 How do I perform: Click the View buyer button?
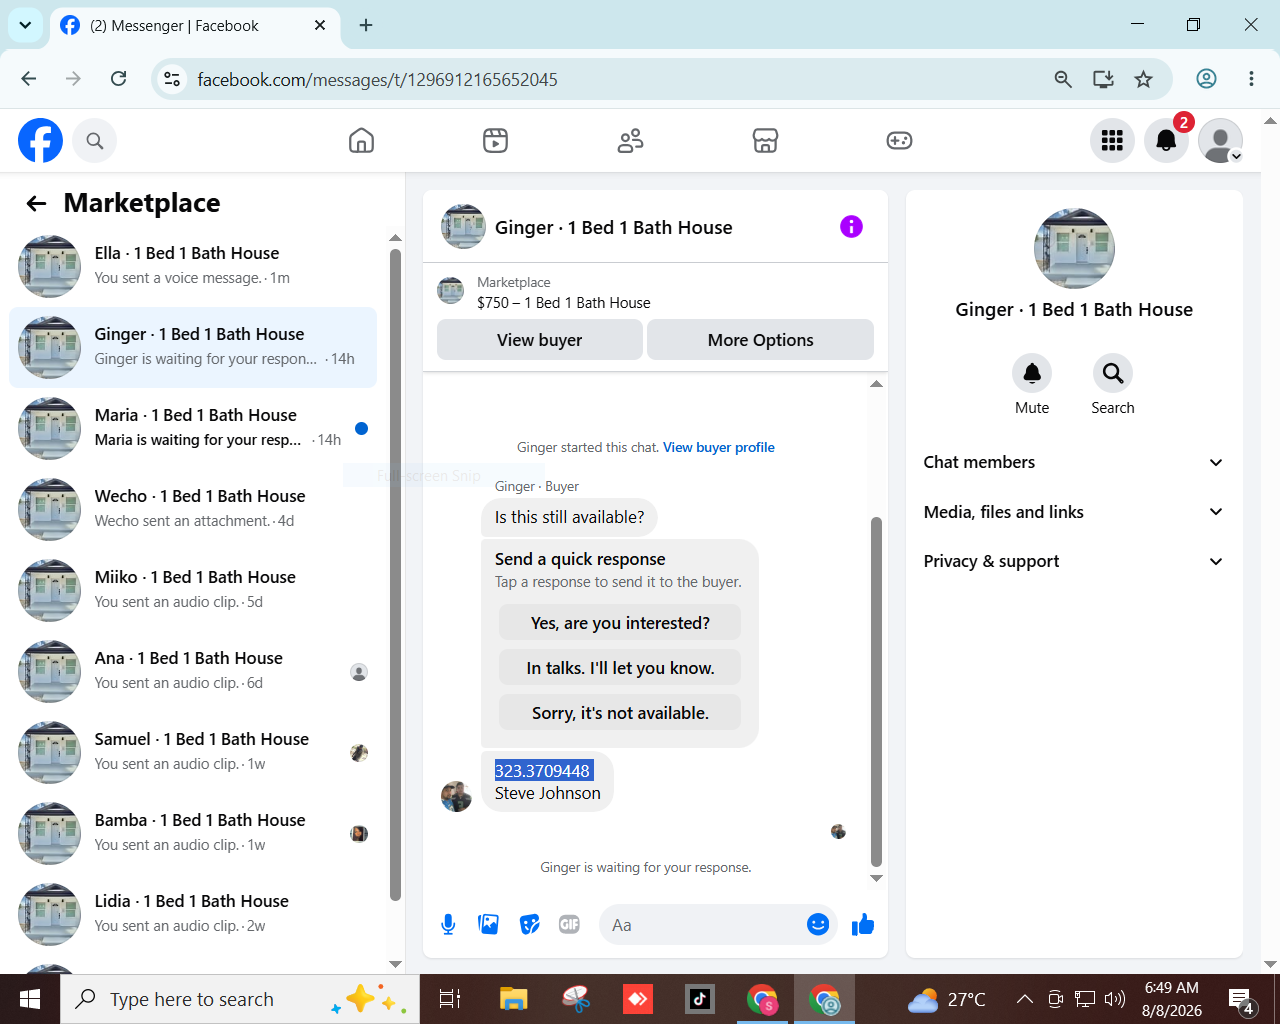point(540,340)
